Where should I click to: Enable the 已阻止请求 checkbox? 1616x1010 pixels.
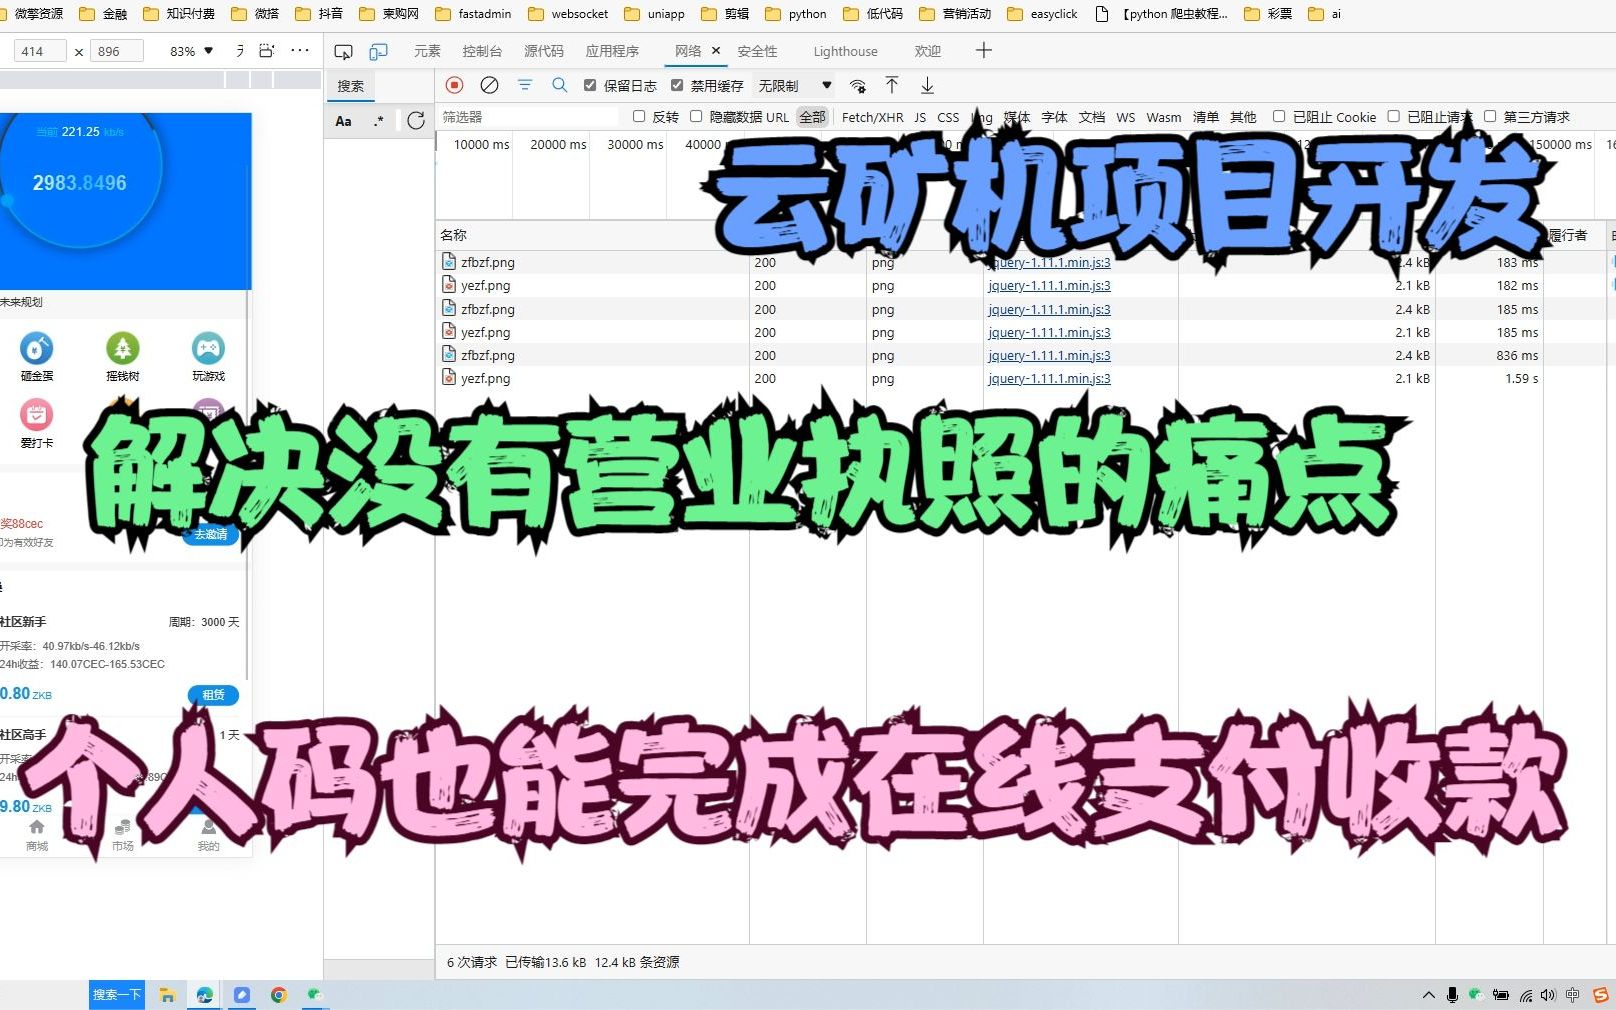(x=1393, y=117)
